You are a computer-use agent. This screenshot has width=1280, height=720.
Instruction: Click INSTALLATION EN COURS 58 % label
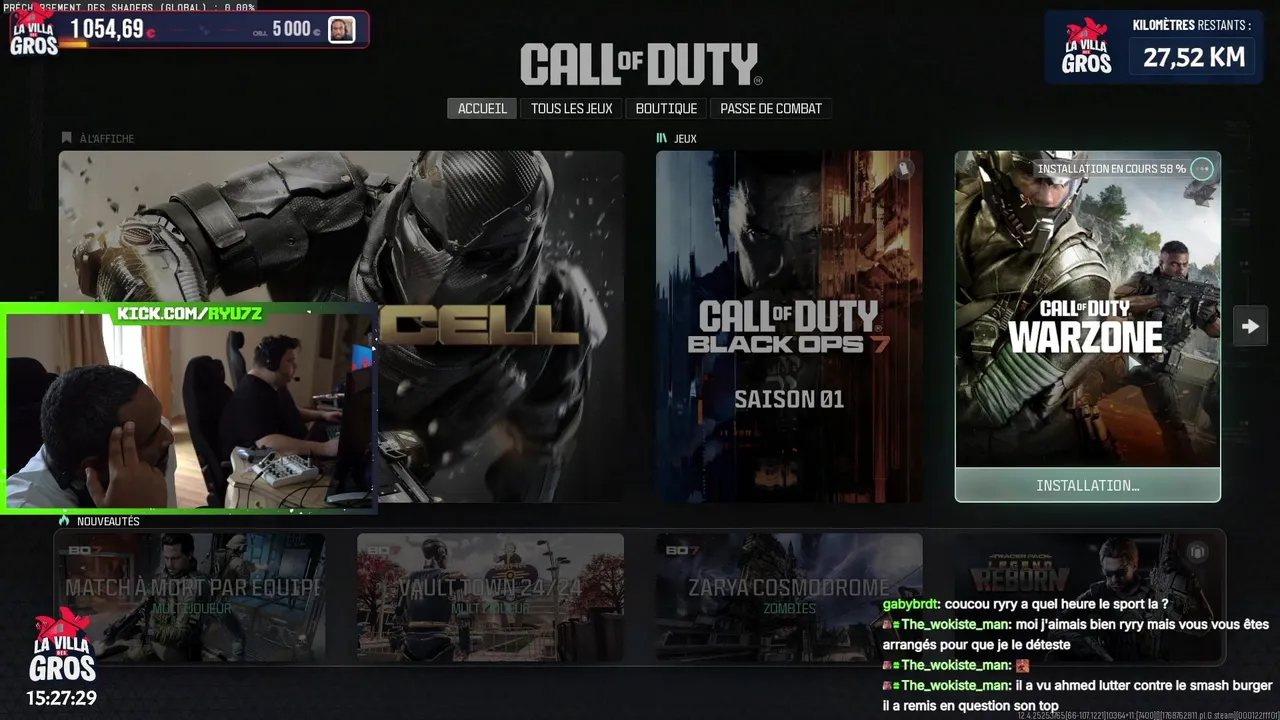tap(1112, 169)
